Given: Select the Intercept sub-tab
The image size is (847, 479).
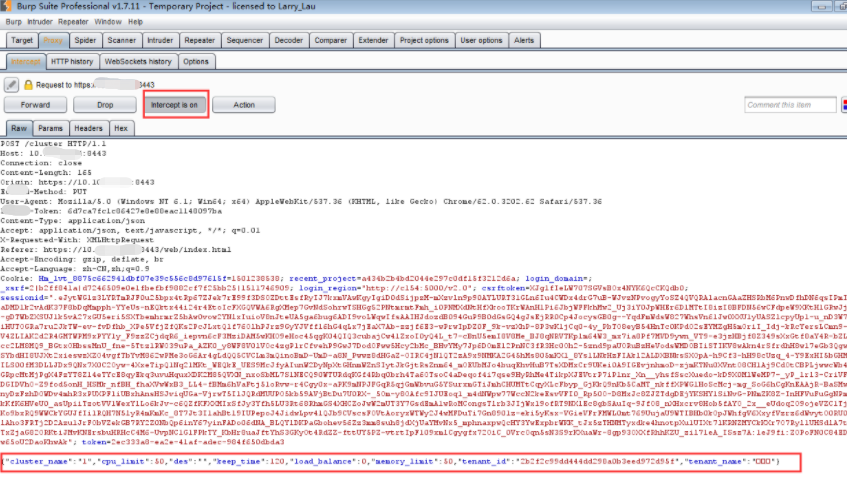Looking at the screenshot, I should (x=25, y=62).
